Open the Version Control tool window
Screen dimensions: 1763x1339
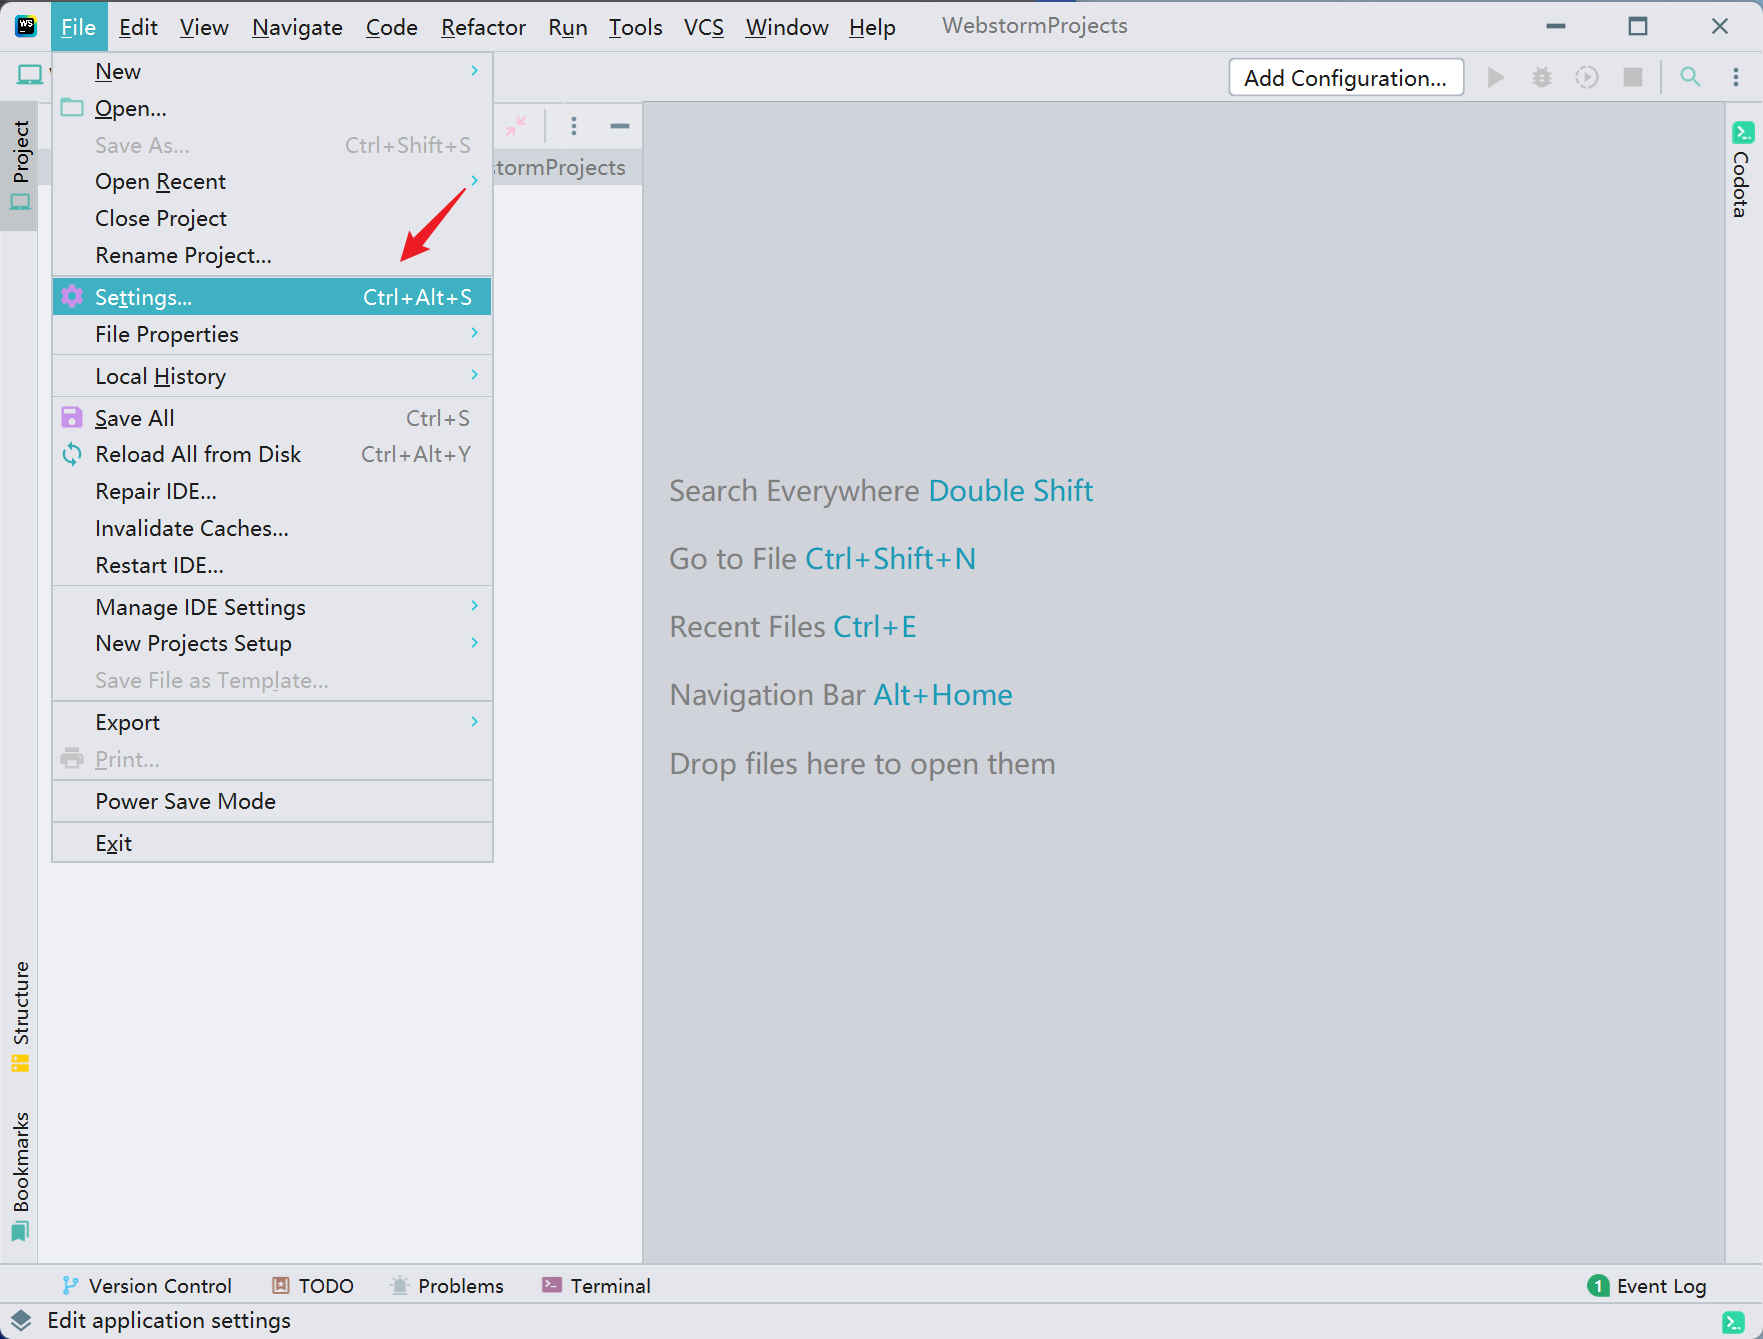[146, 1286]
